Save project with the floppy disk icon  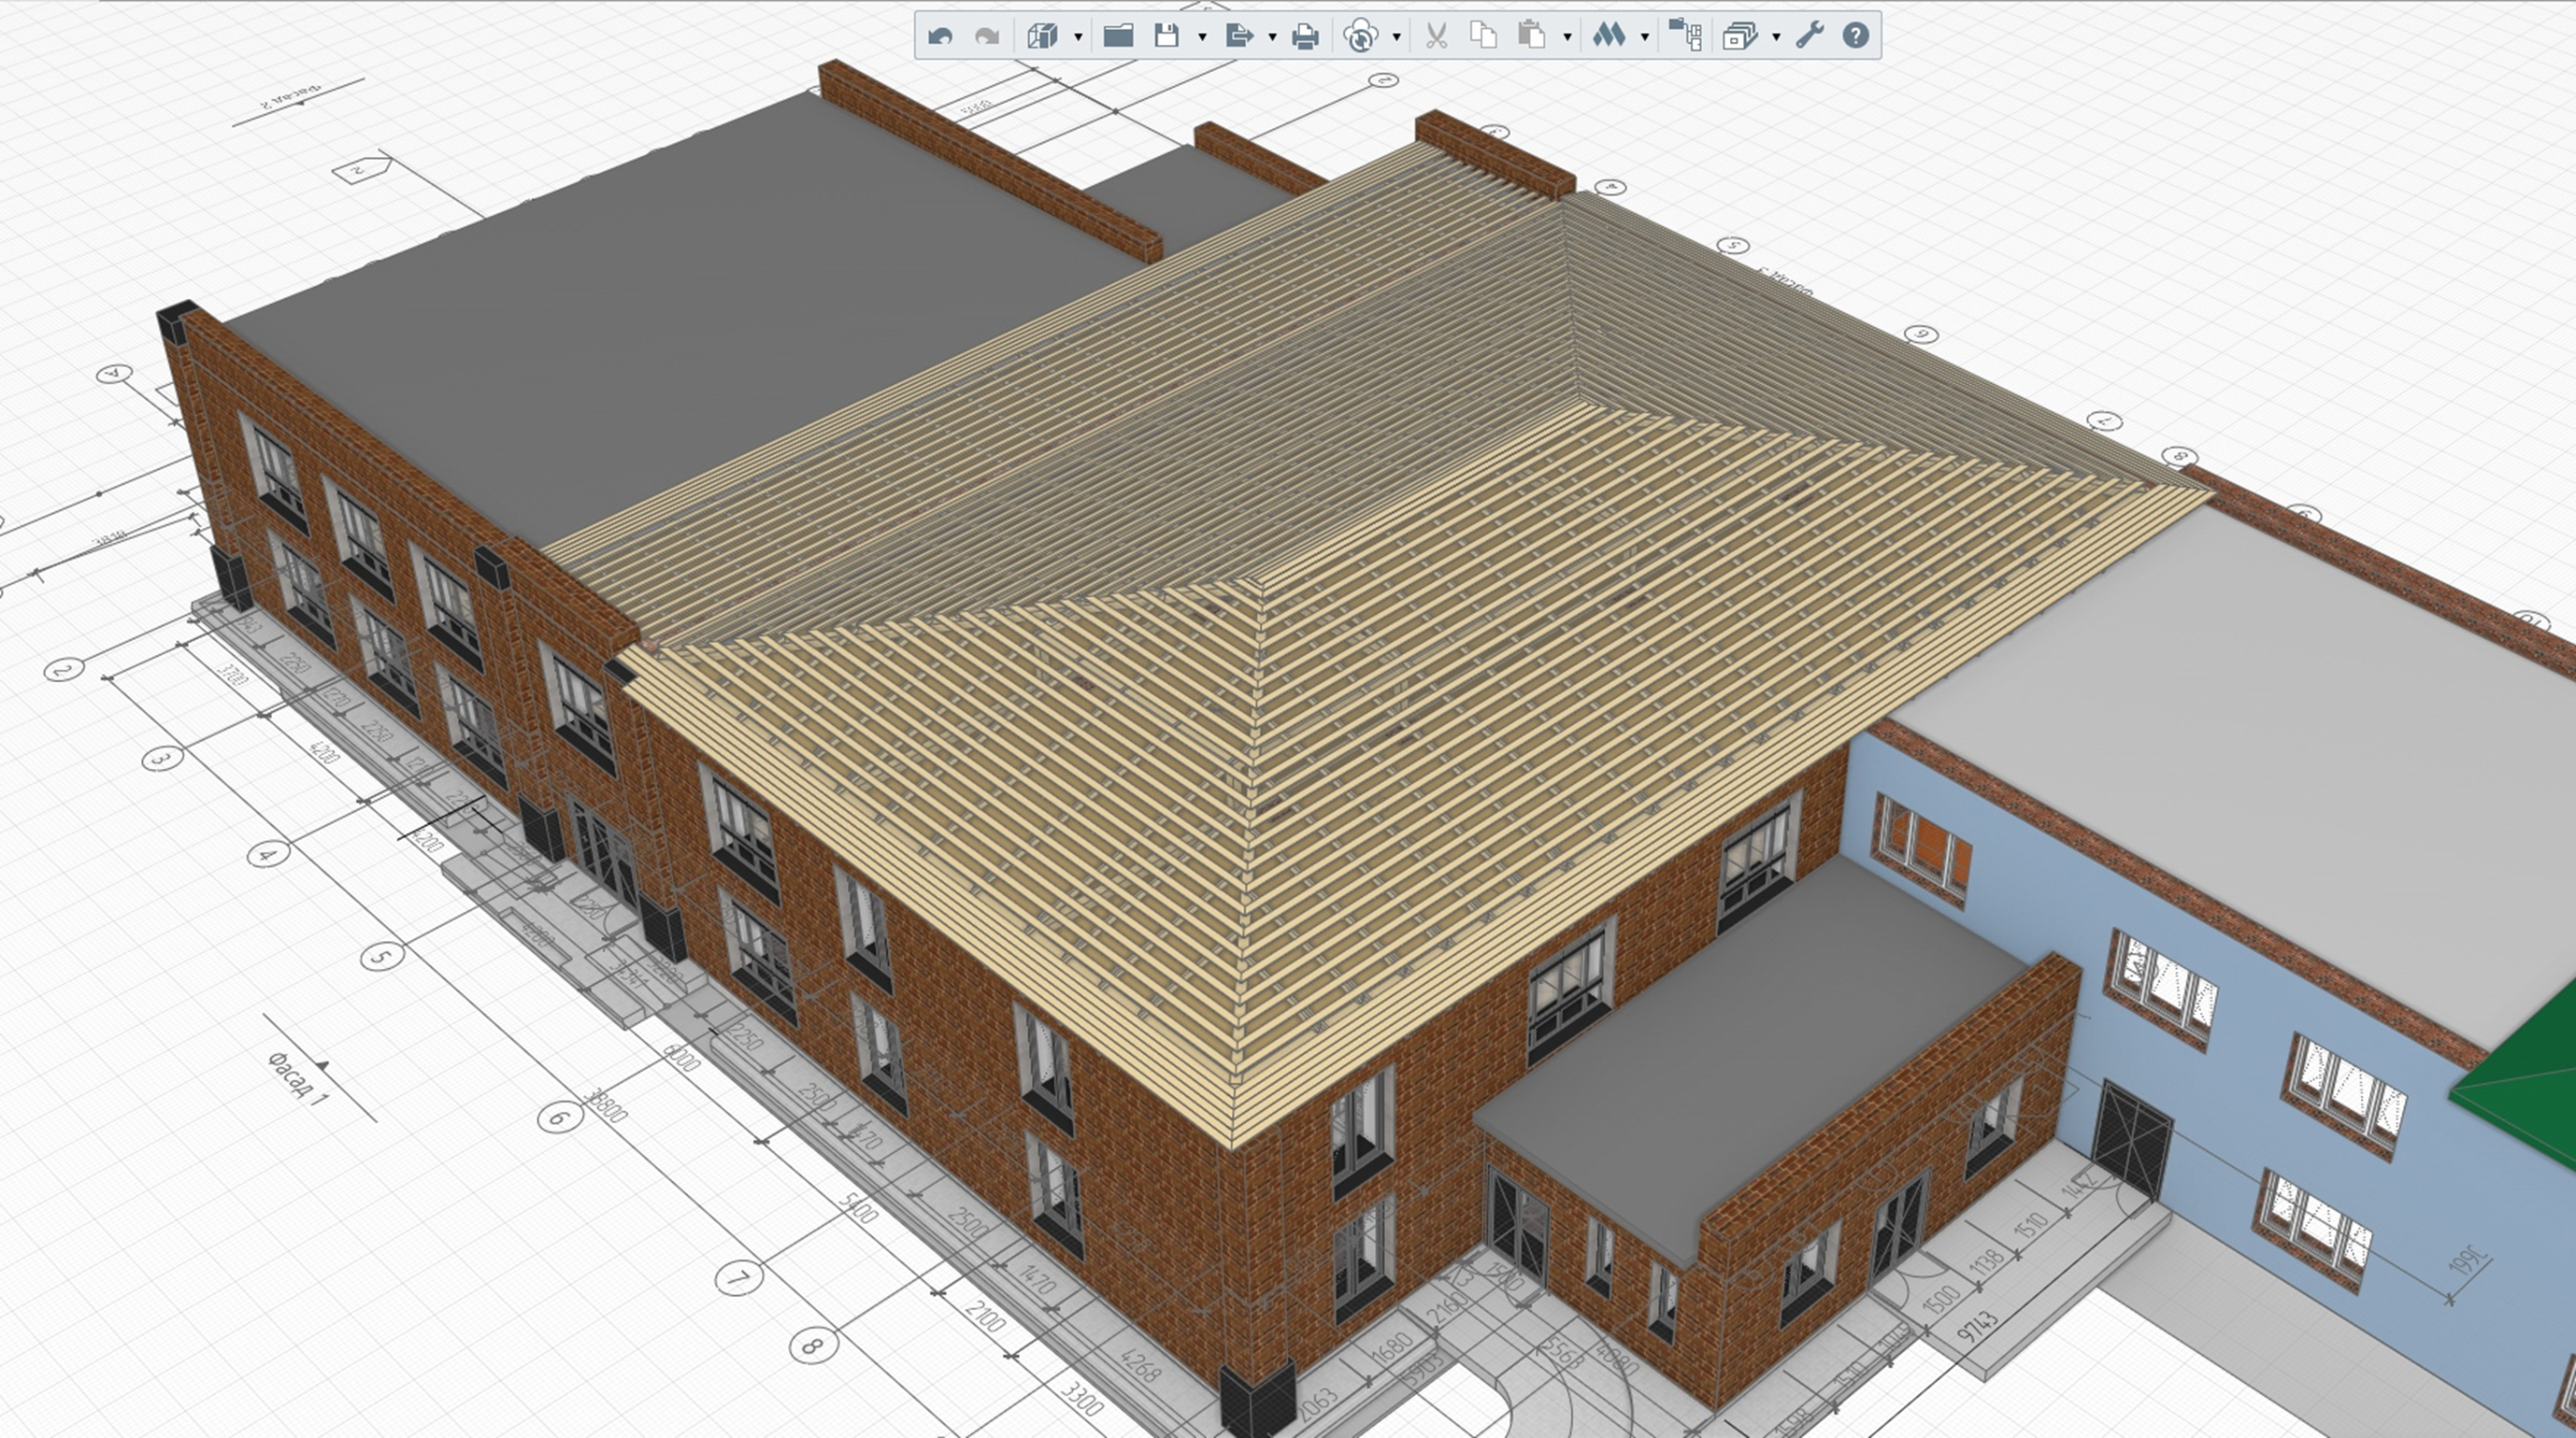point(1166,37)
